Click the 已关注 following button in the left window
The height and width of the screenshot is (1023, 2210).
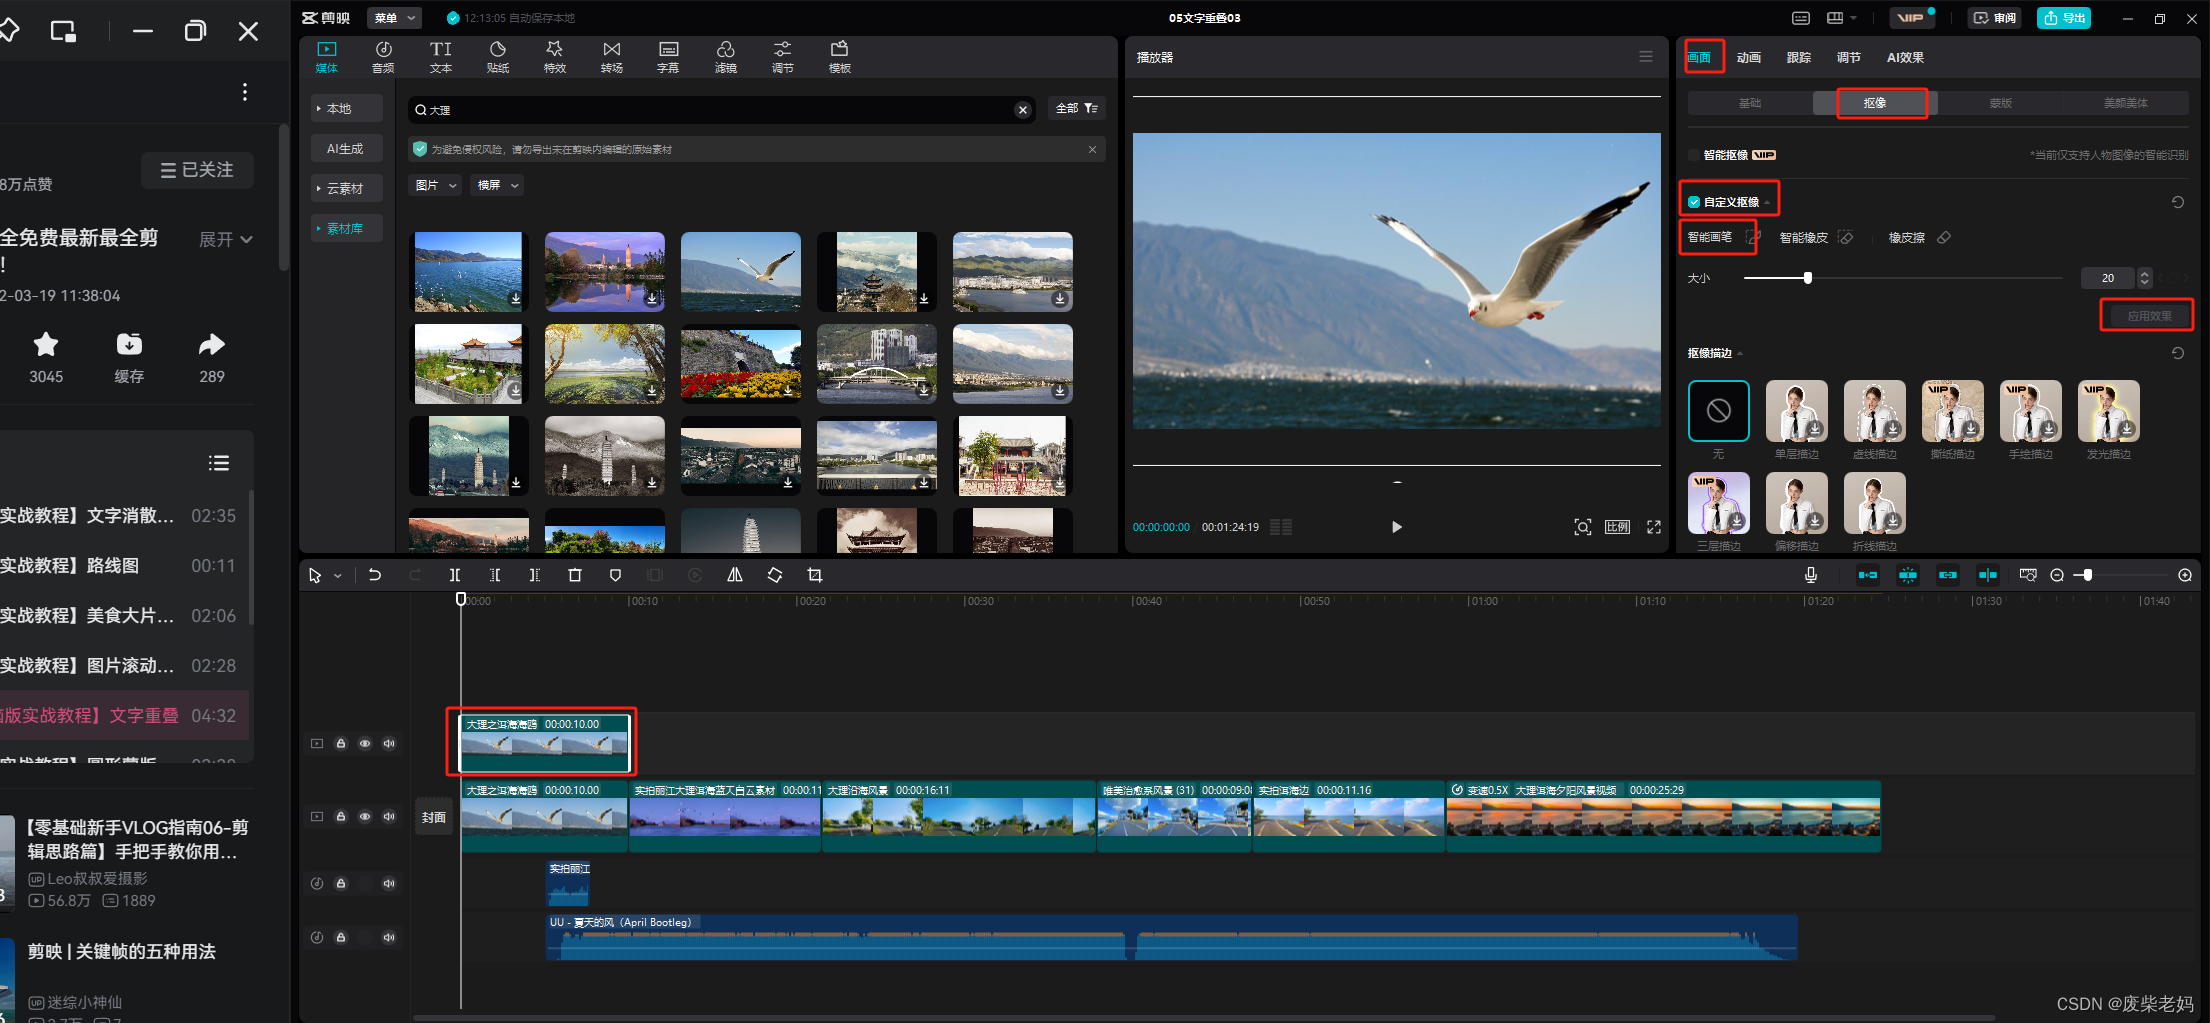coord(197,170)
